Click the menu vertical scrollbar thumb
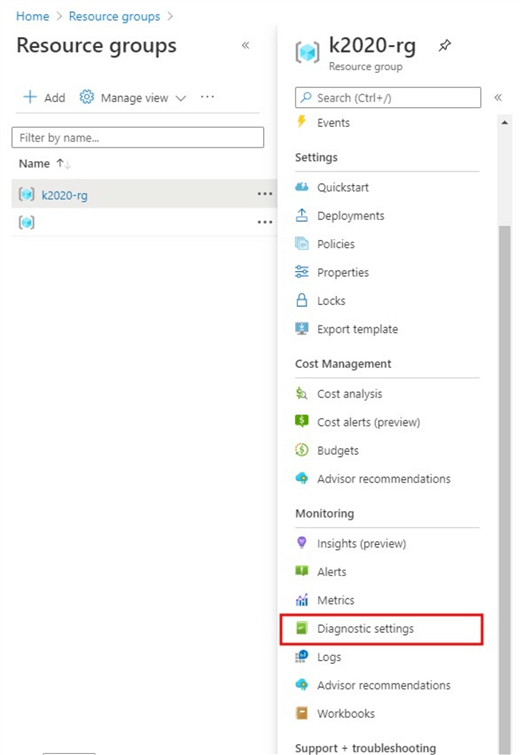Viewport: 520px width, 755px height. coord(505,489)
